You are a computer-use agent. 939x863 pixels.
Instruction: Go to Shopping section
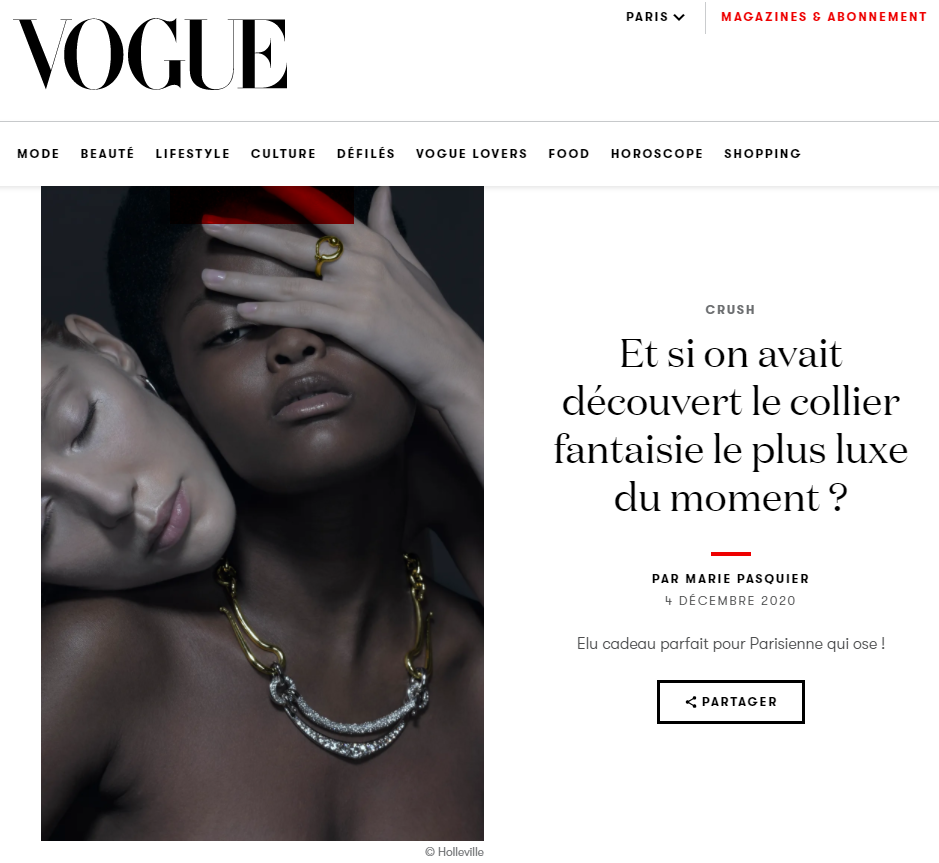tap(762, 154)
